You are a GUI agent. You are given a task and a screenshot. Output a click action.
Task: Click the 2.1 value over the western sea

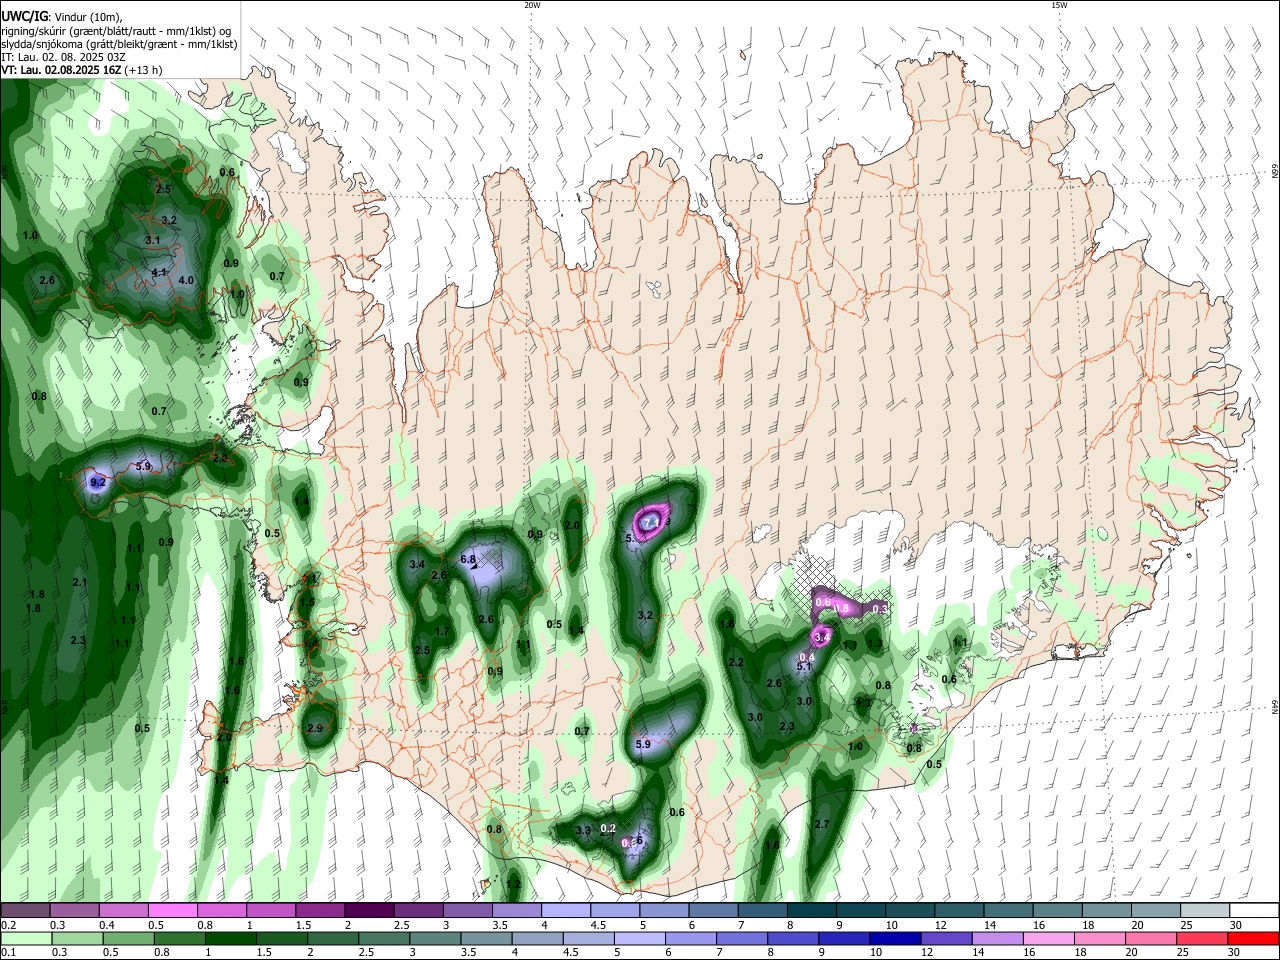pos(80,582)
